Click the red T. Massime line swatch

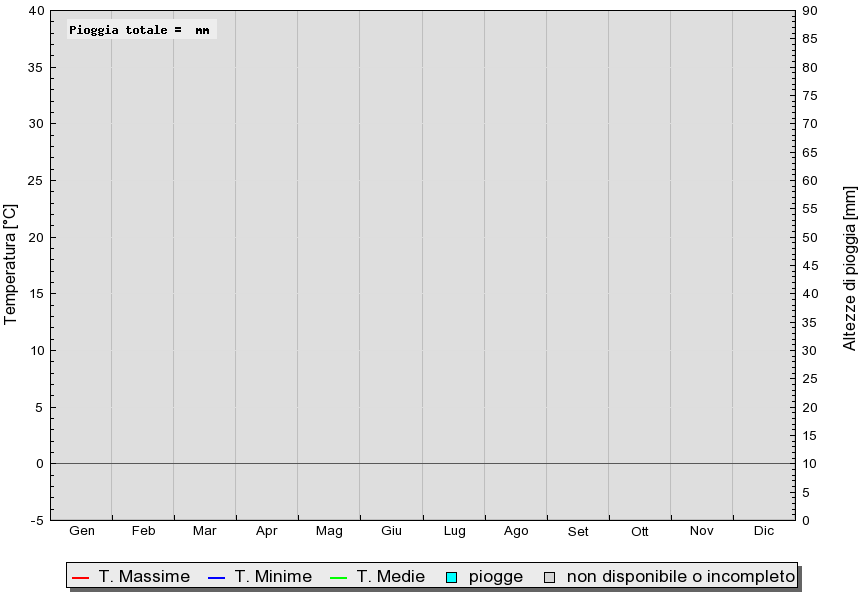[x=81, y=577]
